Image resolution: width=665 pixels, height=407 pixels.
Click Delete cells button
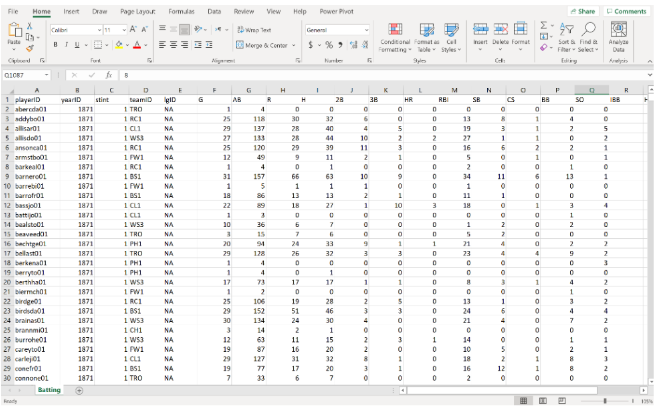(500, 37)
